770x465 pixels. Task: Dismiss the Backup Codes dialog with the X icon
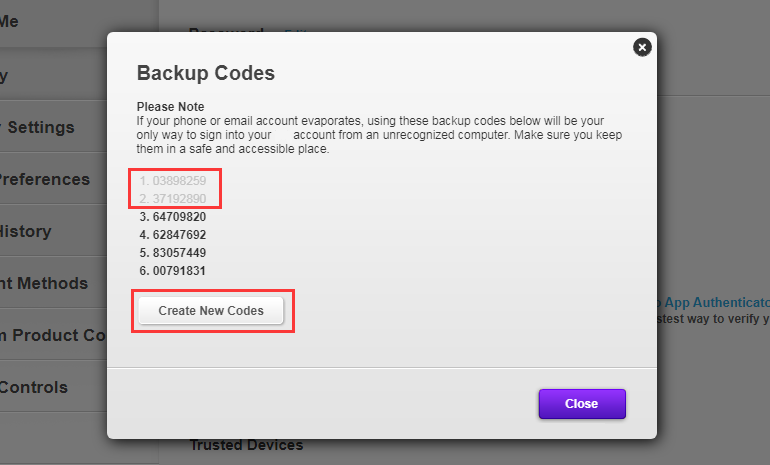coord(642,47)
